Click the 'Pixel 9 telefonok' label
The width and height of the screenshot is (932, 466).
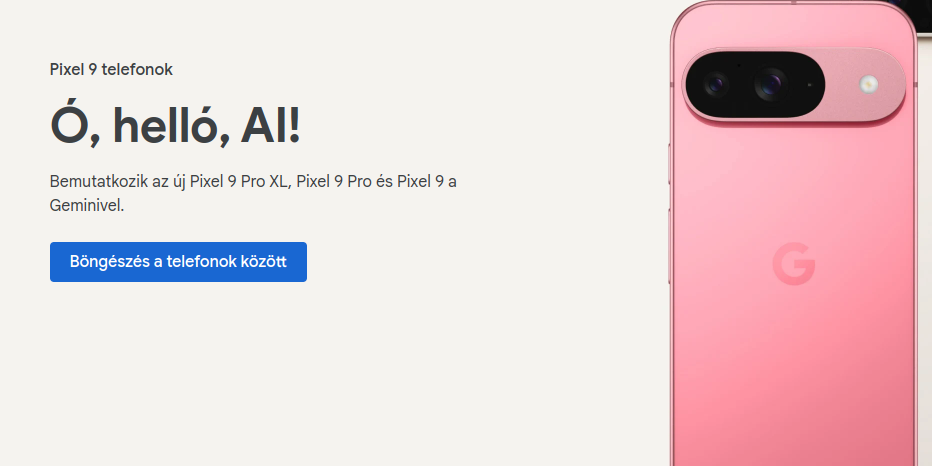tap(111, 70)
